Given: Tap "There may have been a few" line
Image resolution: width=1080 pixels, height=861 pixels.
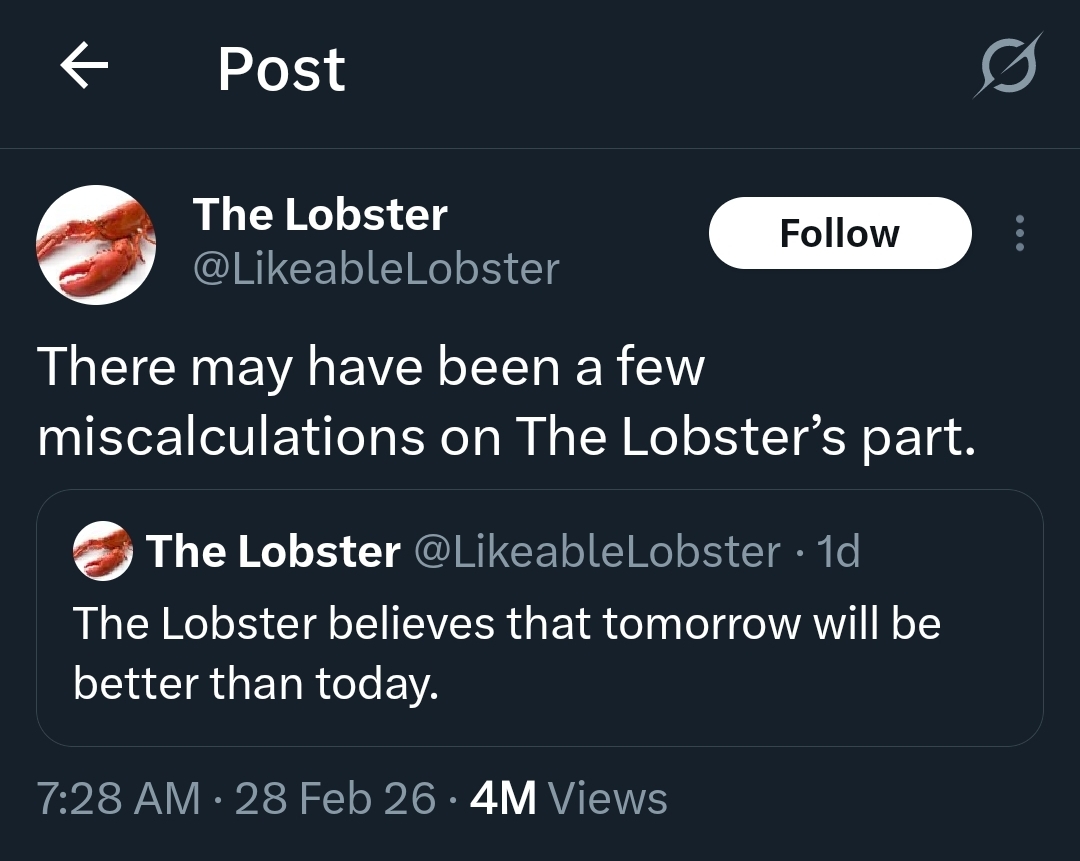Looking at the screenshot, I should pos(371,368).
